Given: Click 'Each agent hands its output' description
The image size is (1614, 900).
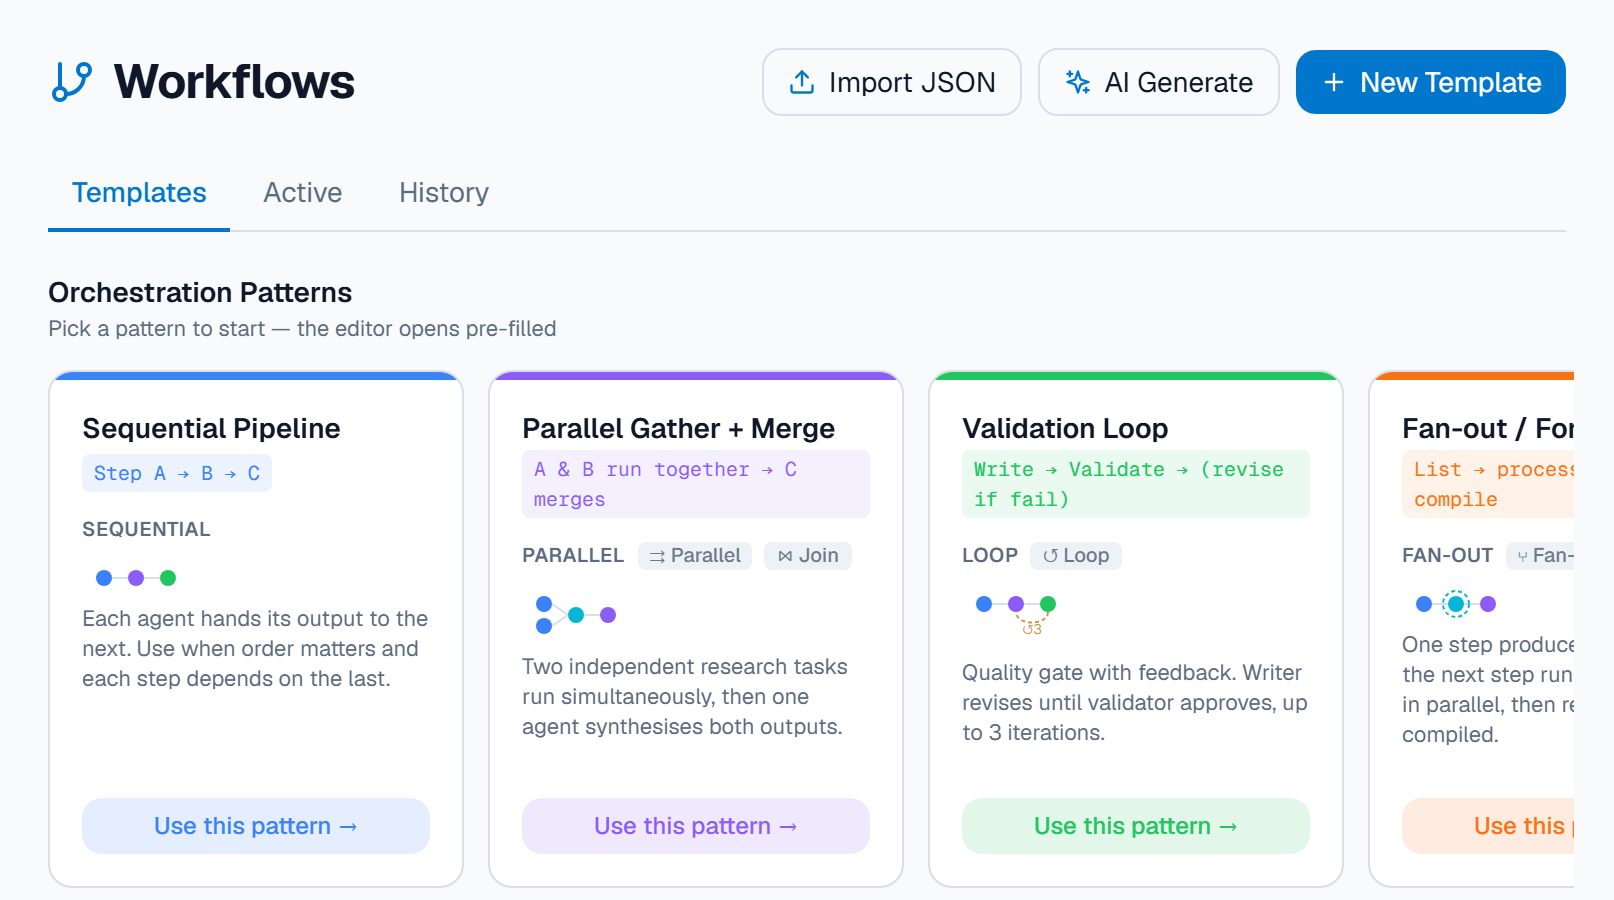Looking at the screenshot, I should click(255, 649).
